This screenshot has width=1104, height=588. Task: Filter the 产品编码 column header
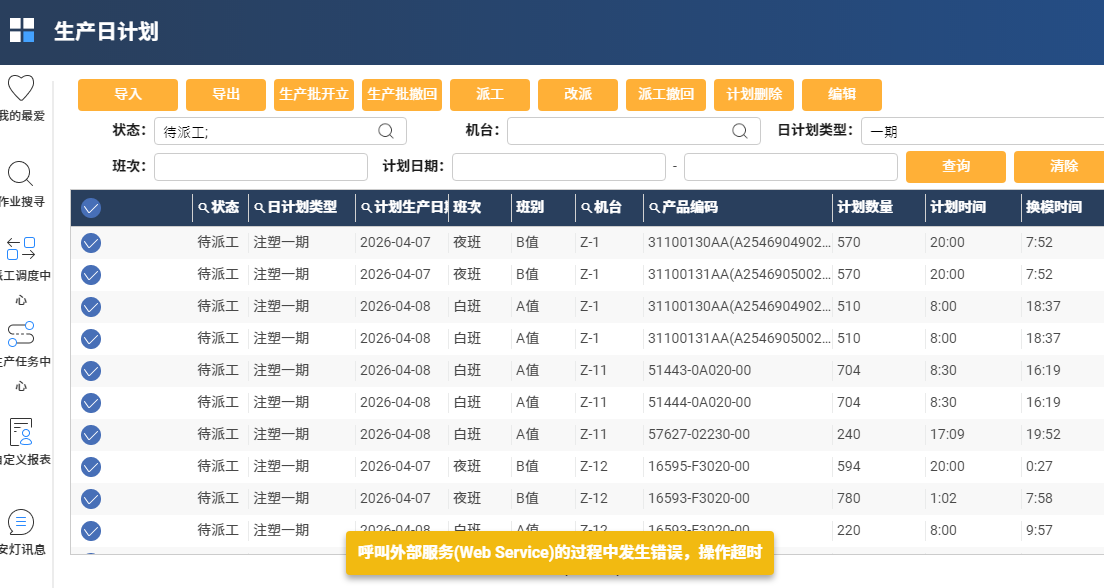(655, 208)
